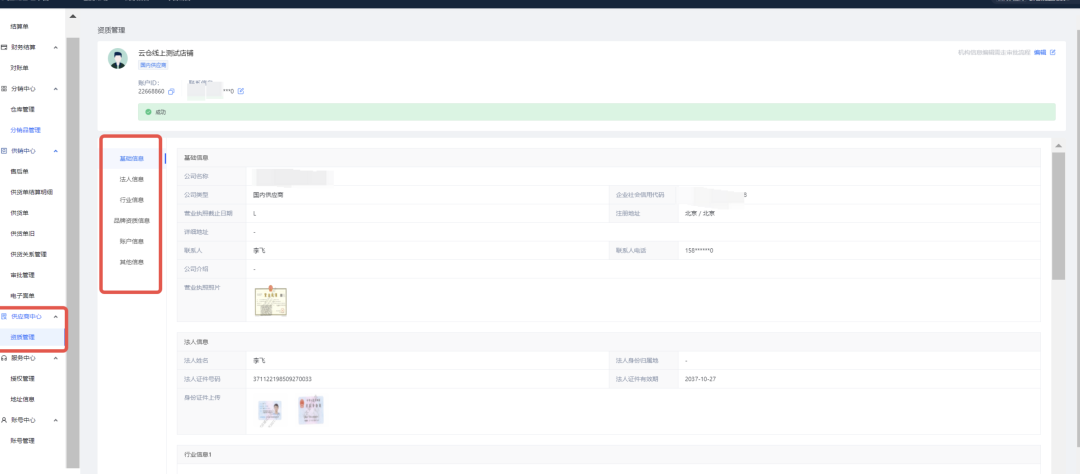This screenshot has width=1080, height=474.
Task: Go to the 账户信息 section tab
Action: coord(131,241)
